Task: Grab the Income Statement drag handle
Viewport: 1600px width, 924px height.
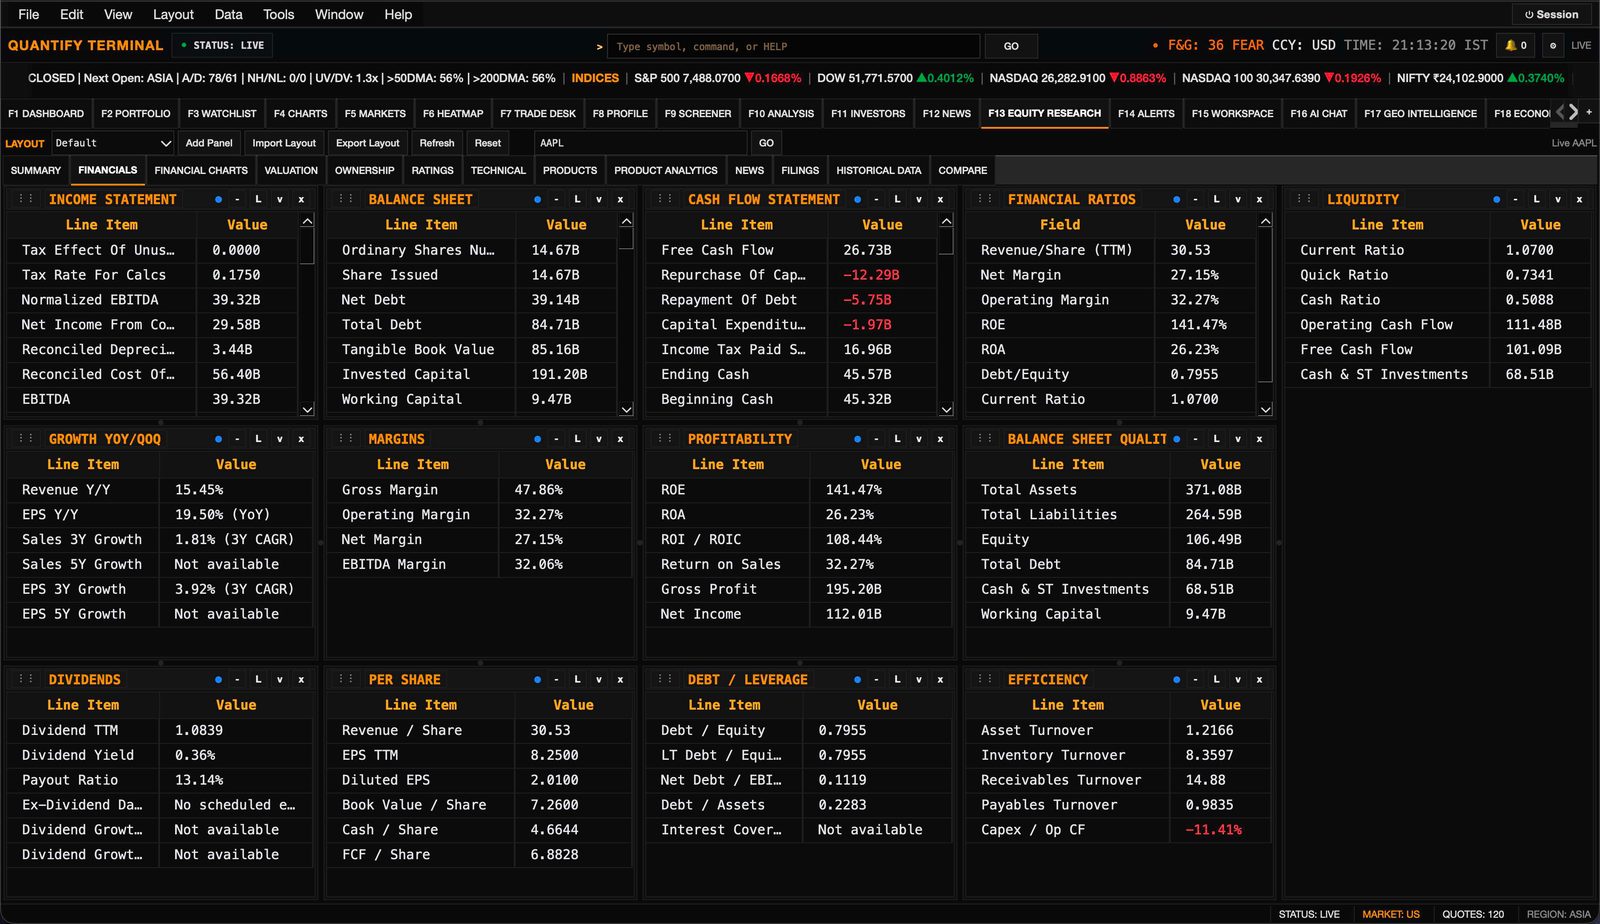Action: point(26,199)
